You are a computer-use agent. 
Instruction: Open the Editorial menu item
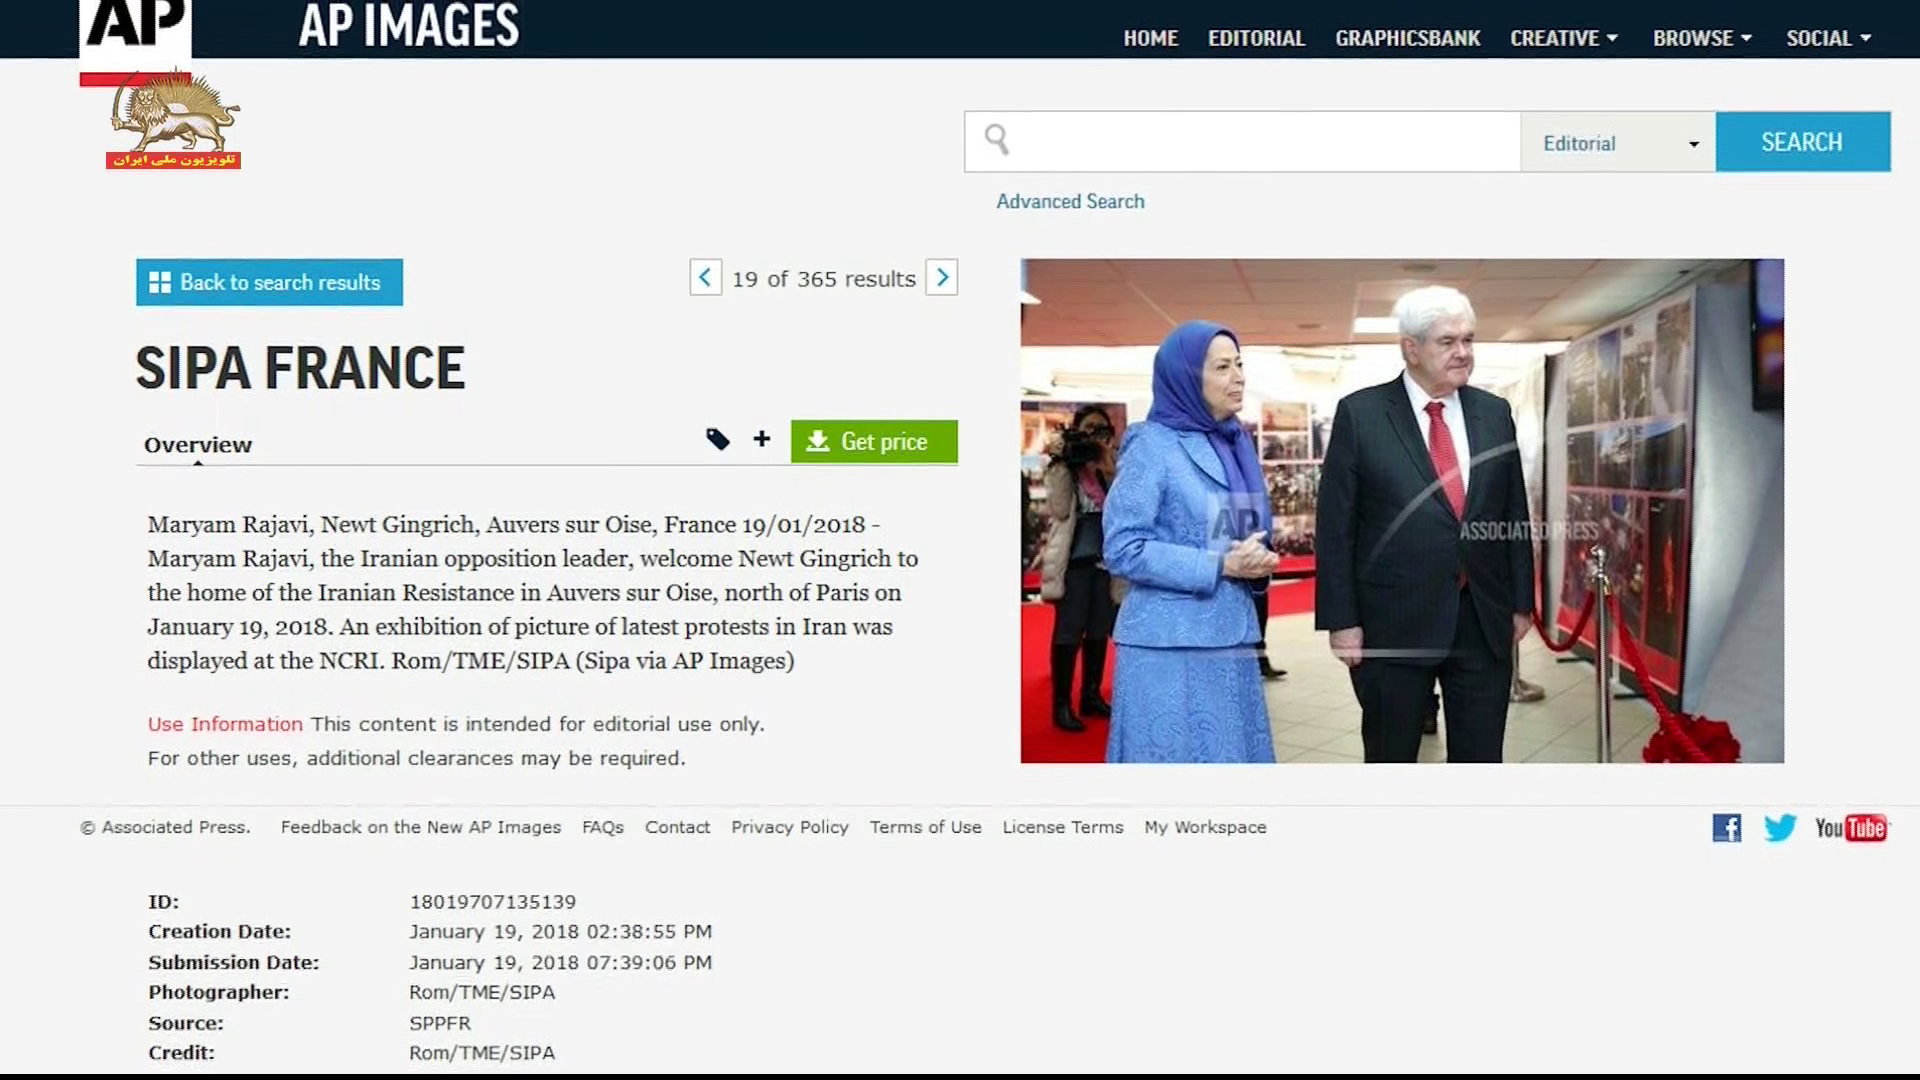(1256, 38)
